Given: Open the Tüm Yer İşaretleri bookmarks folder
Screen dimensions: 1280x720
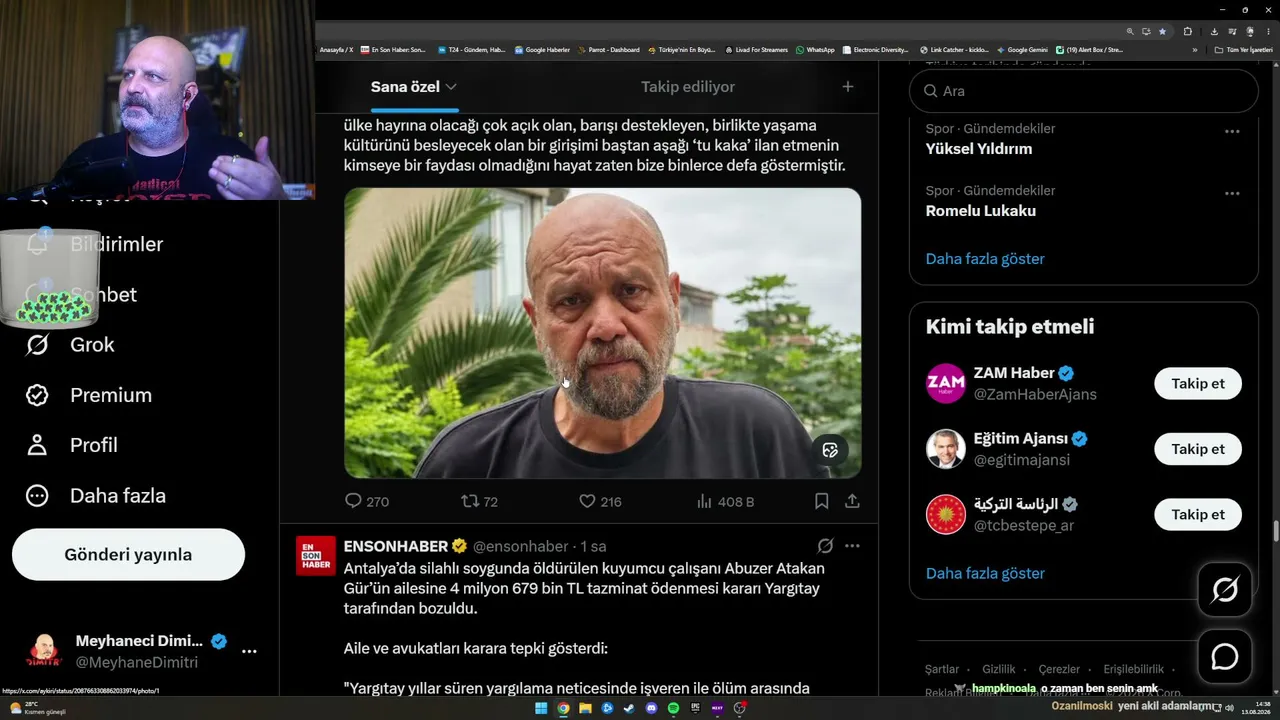Looking at the screenshot, I should pos(1243,50).
